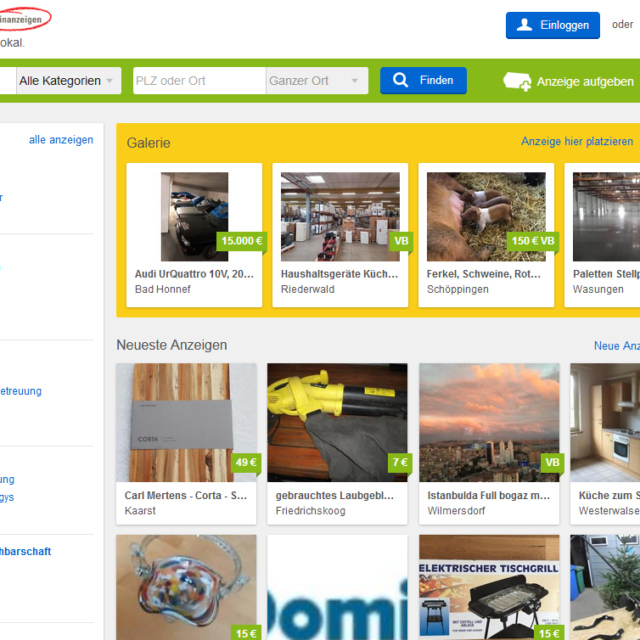The image size is (640, 640).
Task: Click the 'Wasungen' location text
Action: pos(598,289)
